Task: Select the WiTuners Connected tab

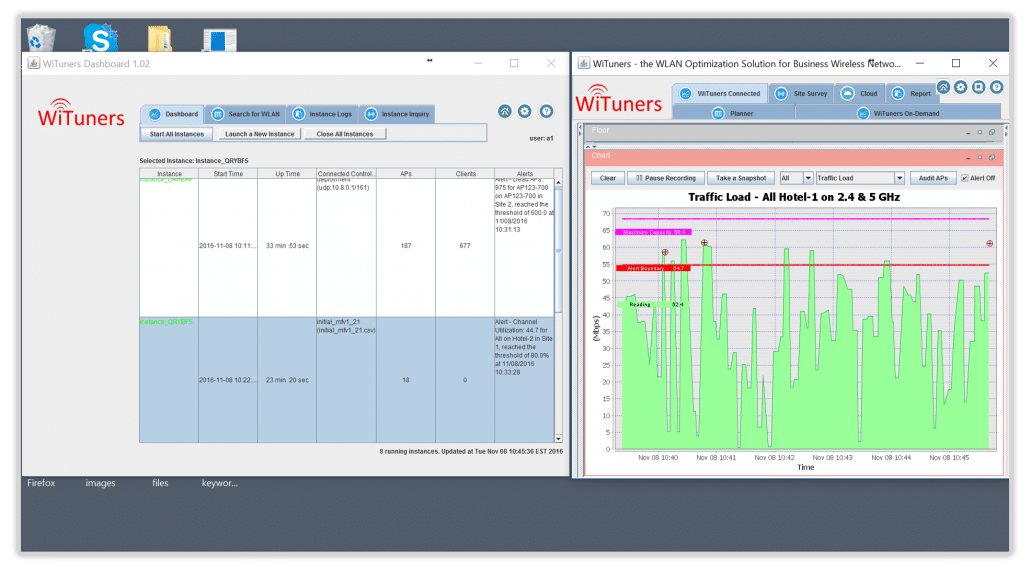Action: coord(719,93)
